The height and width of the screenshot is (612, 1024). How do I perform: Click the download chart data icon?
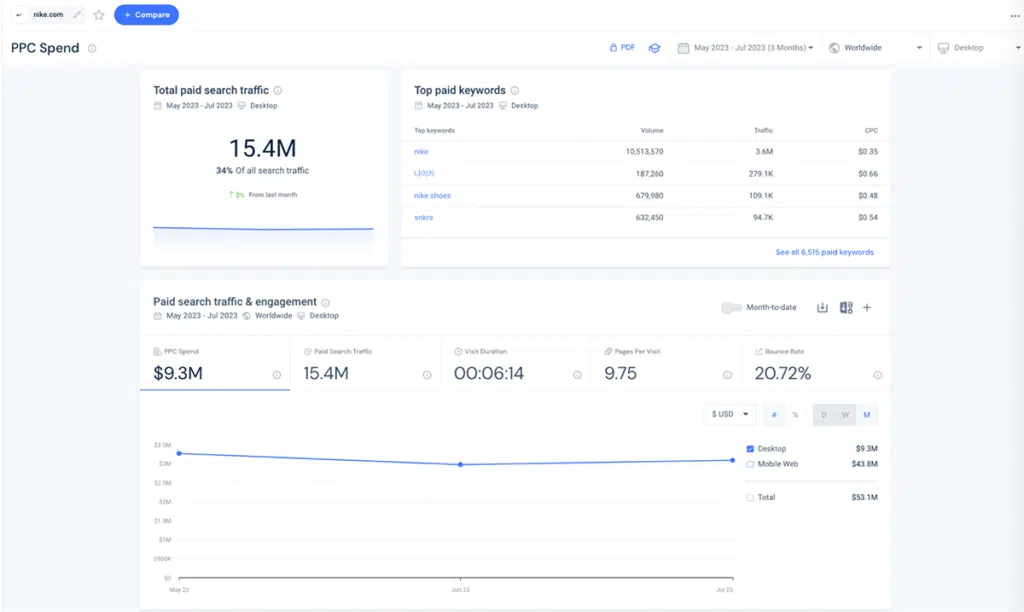822,308
